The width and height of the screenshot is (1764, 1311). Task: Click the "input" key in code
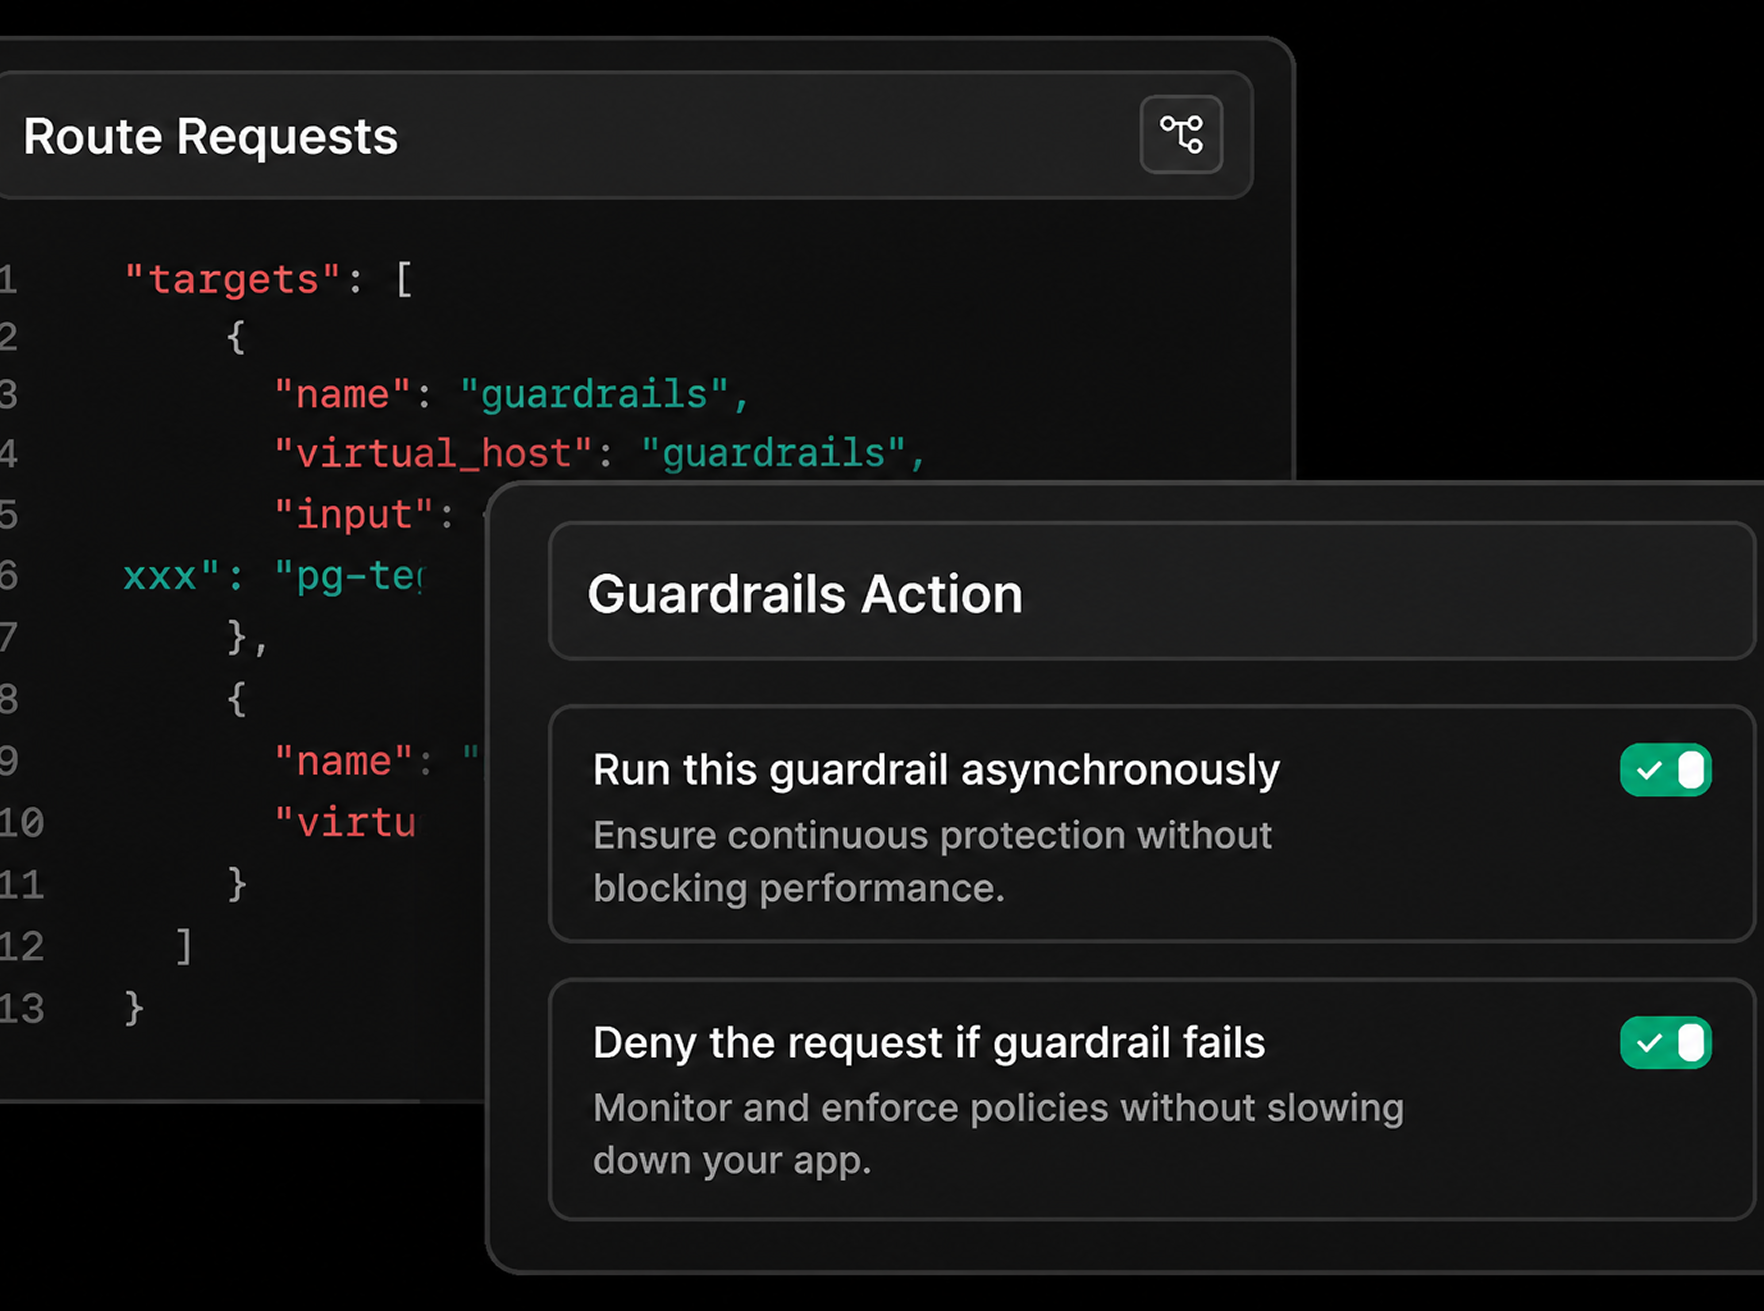point(353,516)
